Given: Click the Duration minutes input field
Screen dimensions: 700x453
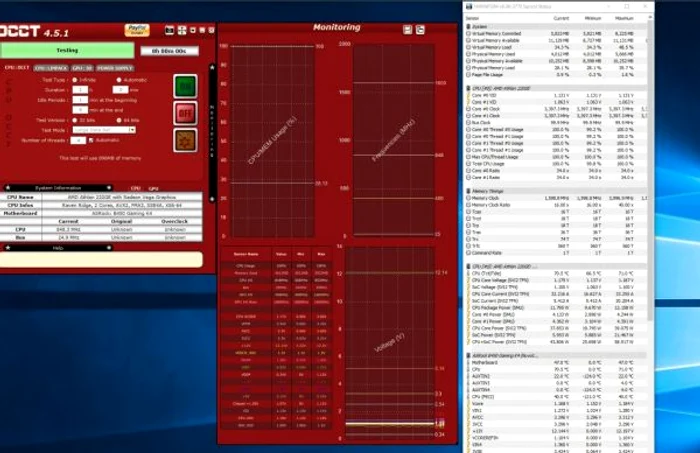Looking at the screenshot, I should pos(120,90).
